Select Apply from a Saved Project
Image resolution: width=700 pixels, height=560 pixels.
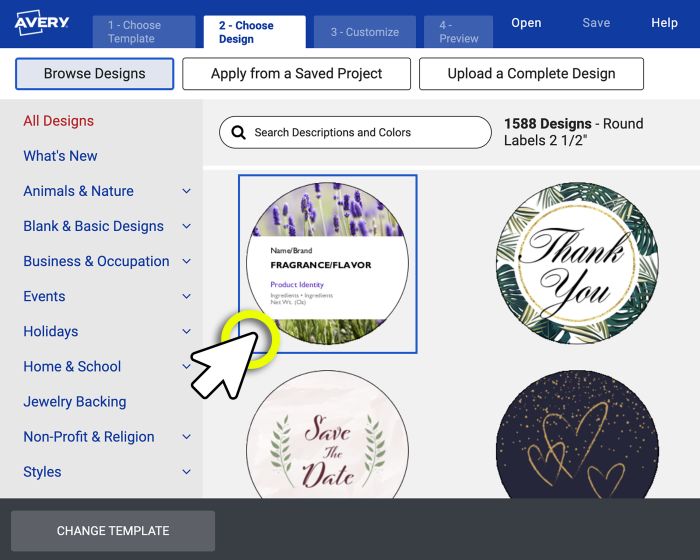[x=297, y=74]
